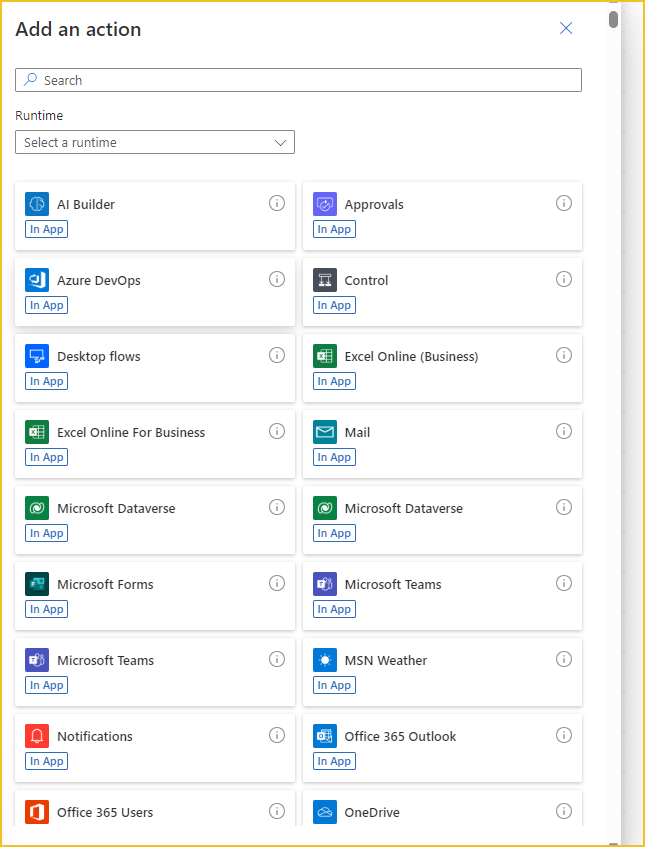Screen dimensions: 645x847
Task: Select the Desktop flows icon
Action: 37,356
